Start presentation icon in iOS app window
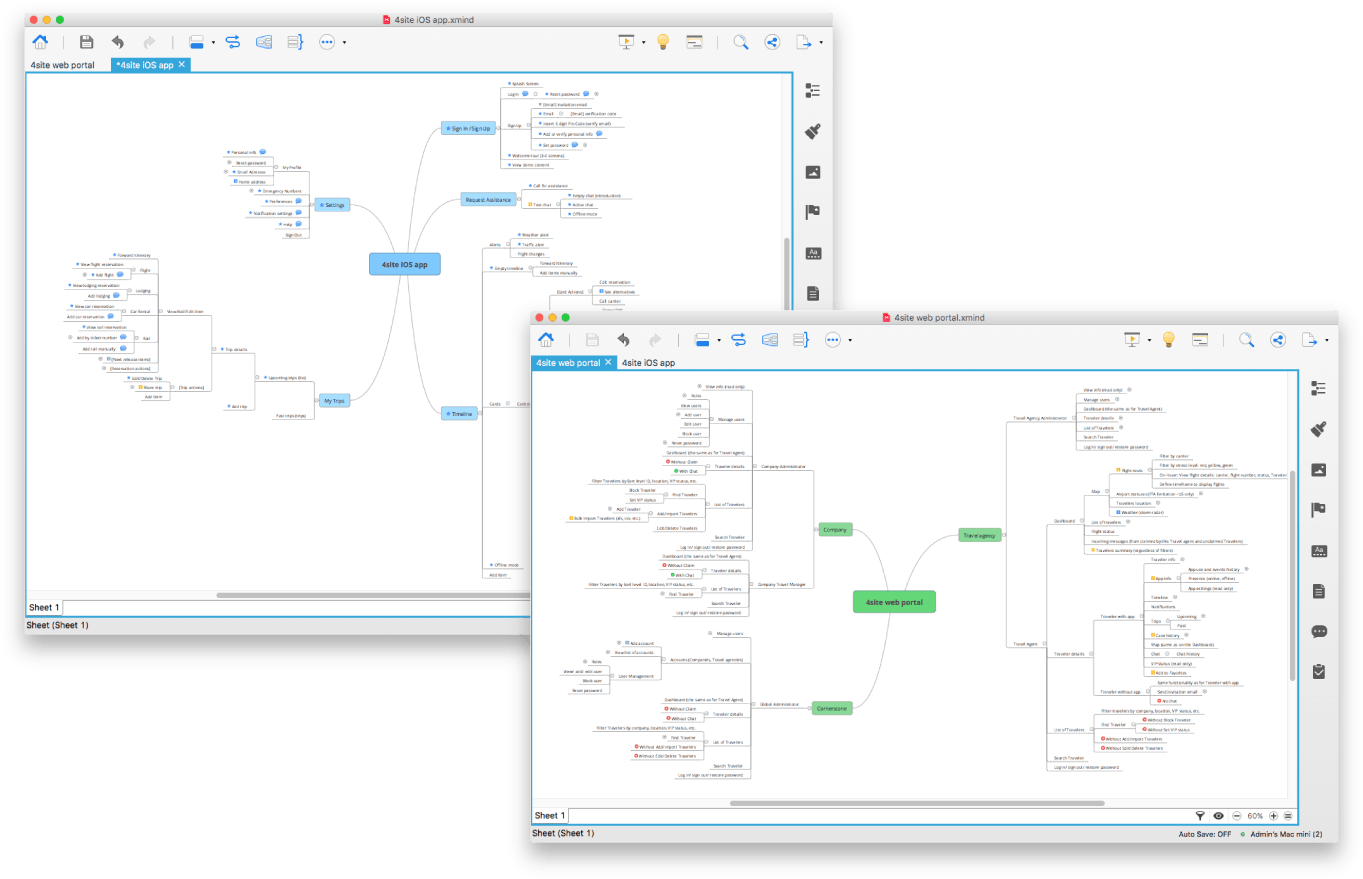Viewport: 1363px width, 879px height. coord(627,42)
